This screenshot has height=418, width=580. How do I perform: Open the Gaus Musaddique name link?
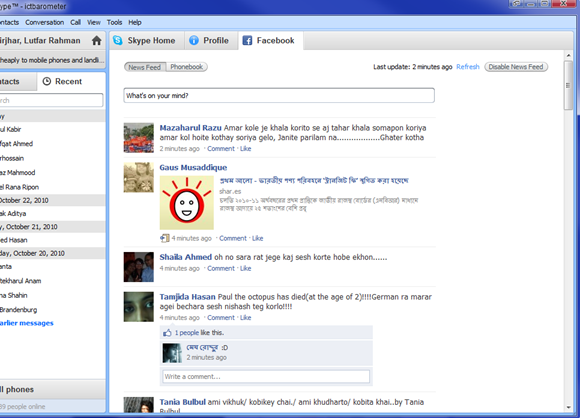[193, 168]
